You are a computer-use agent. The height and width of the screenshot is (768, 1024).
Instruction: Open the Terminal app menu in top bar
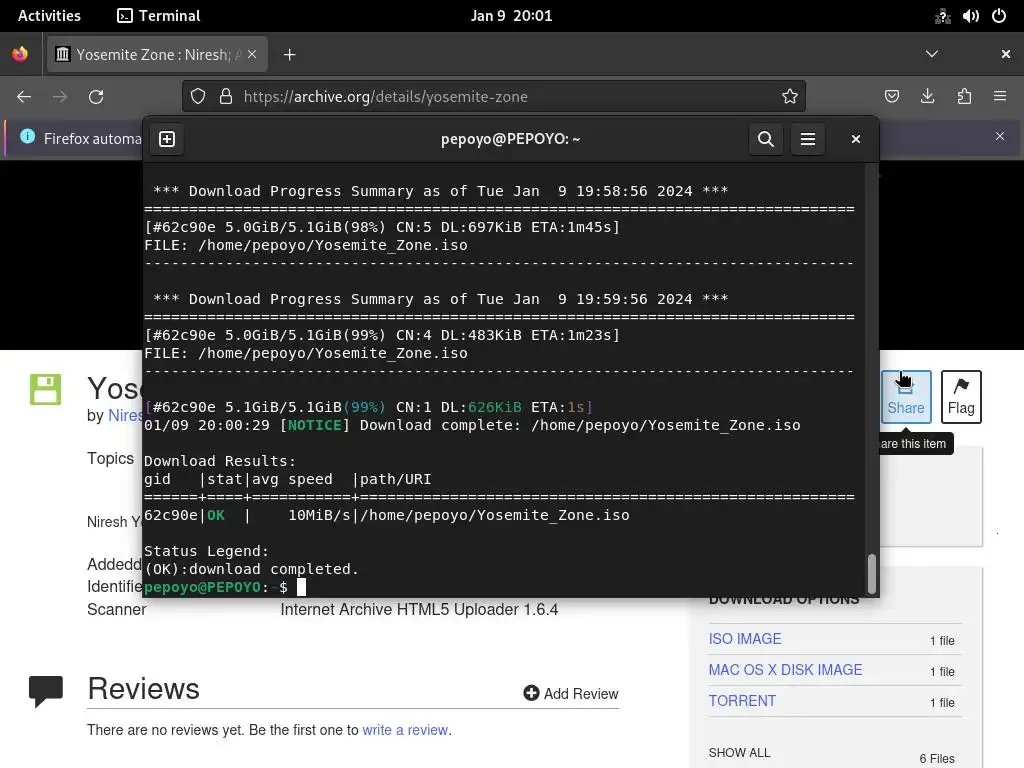pyautogui.click(x=159, y=16)
